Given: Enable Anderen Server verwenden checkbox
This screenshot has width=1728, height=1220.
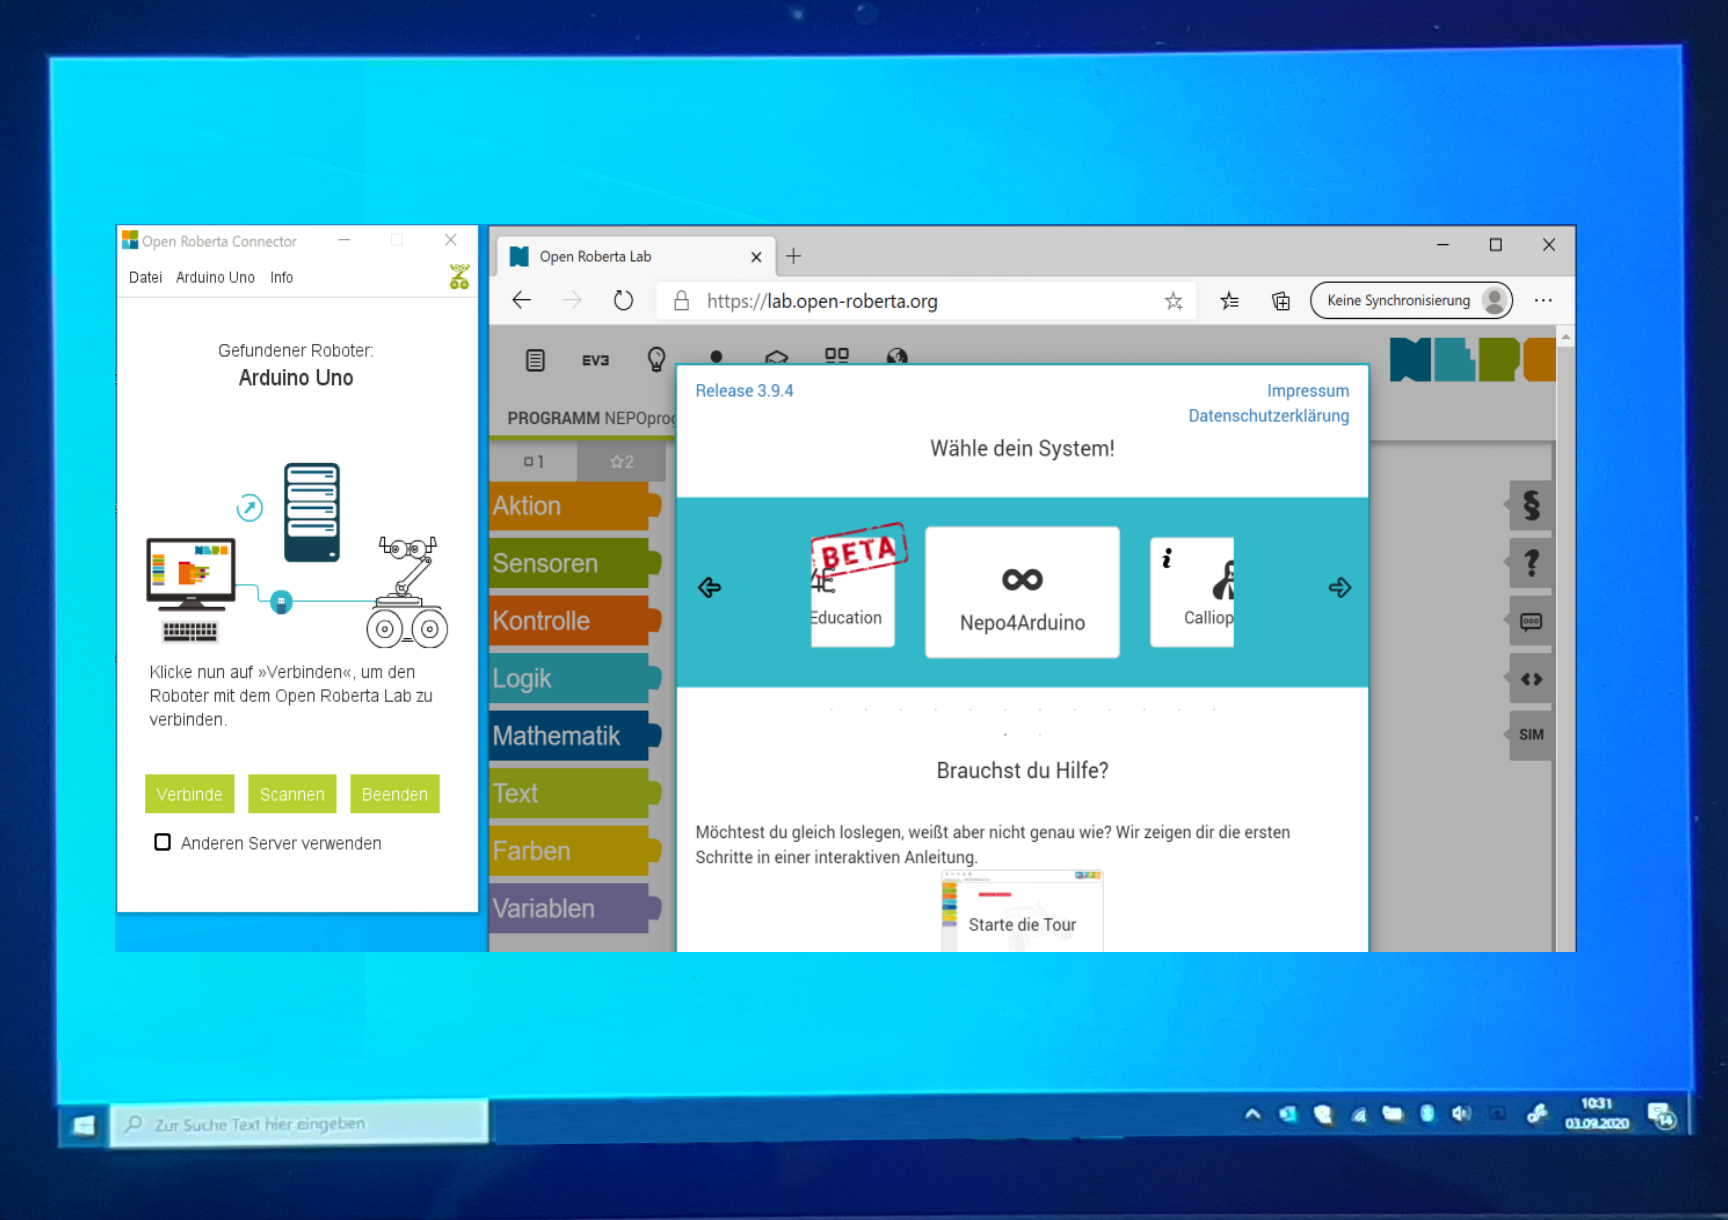Looking at the screenshot, I should (162, 842).
